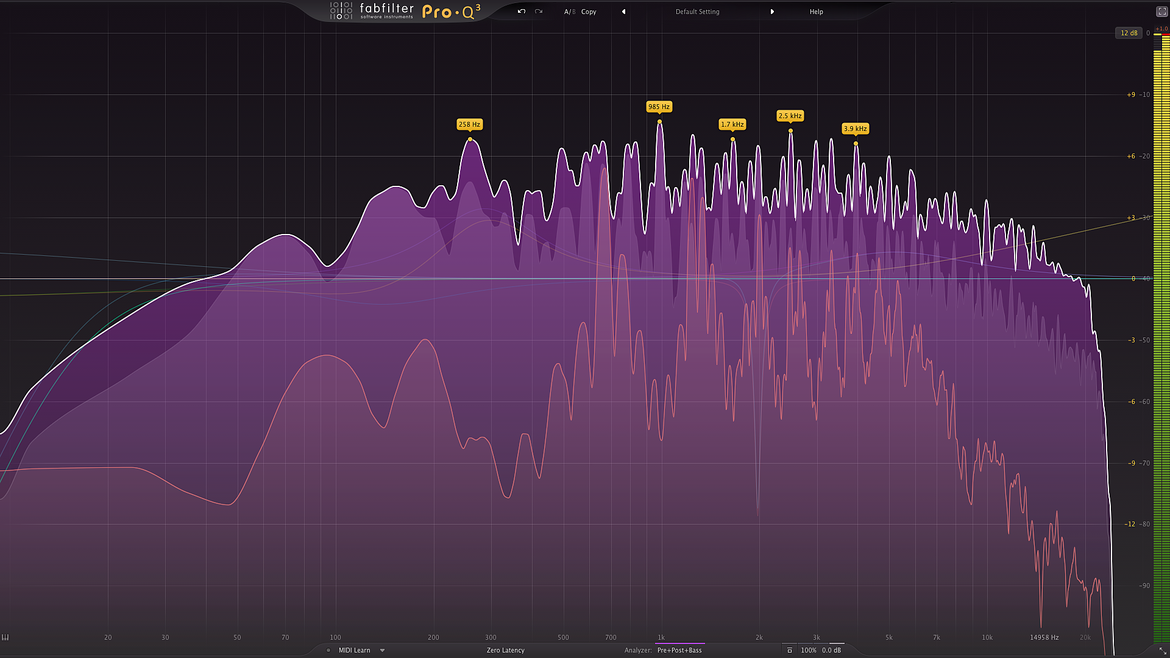Toggle the A/B state switch
1170x658 pixels.
(x=569, y=12)
